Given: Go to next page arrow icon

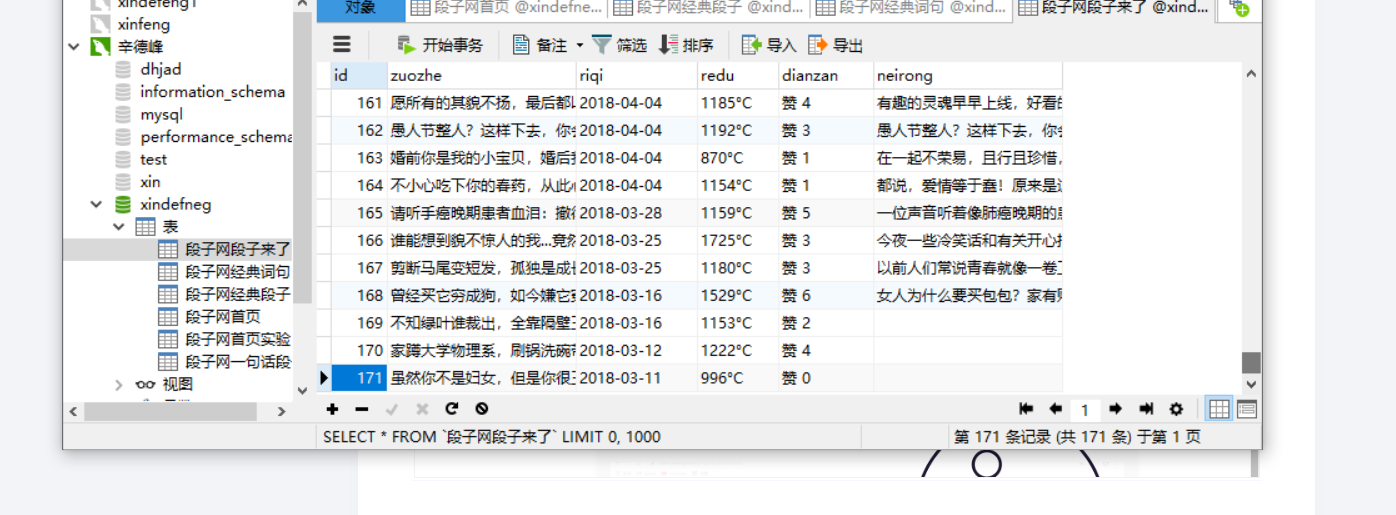Looking at the screenshot, I should pos(1116,409).
